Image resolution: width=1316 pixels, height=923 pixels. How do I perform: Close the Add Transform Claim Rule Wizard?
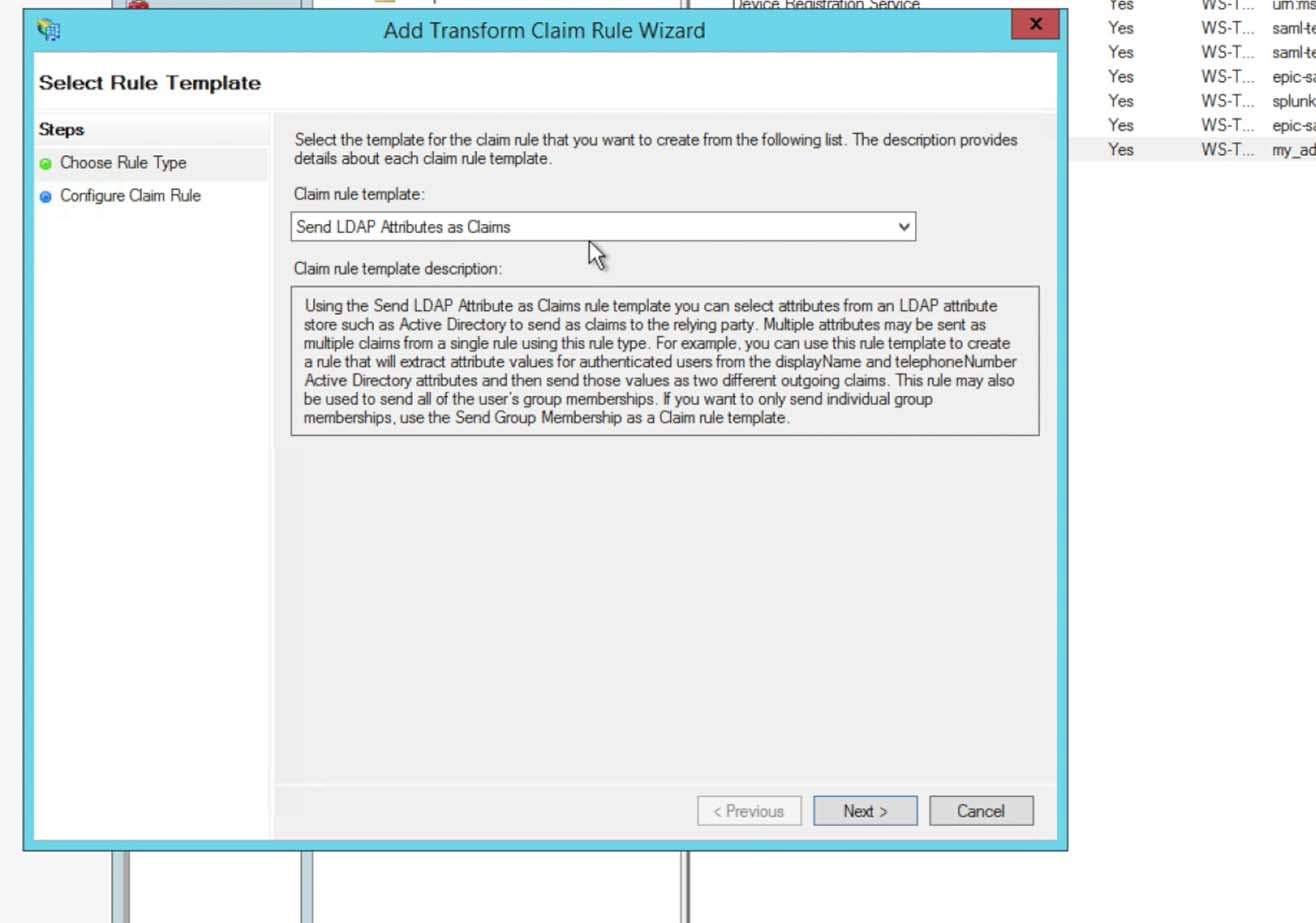click(1035, 24)
